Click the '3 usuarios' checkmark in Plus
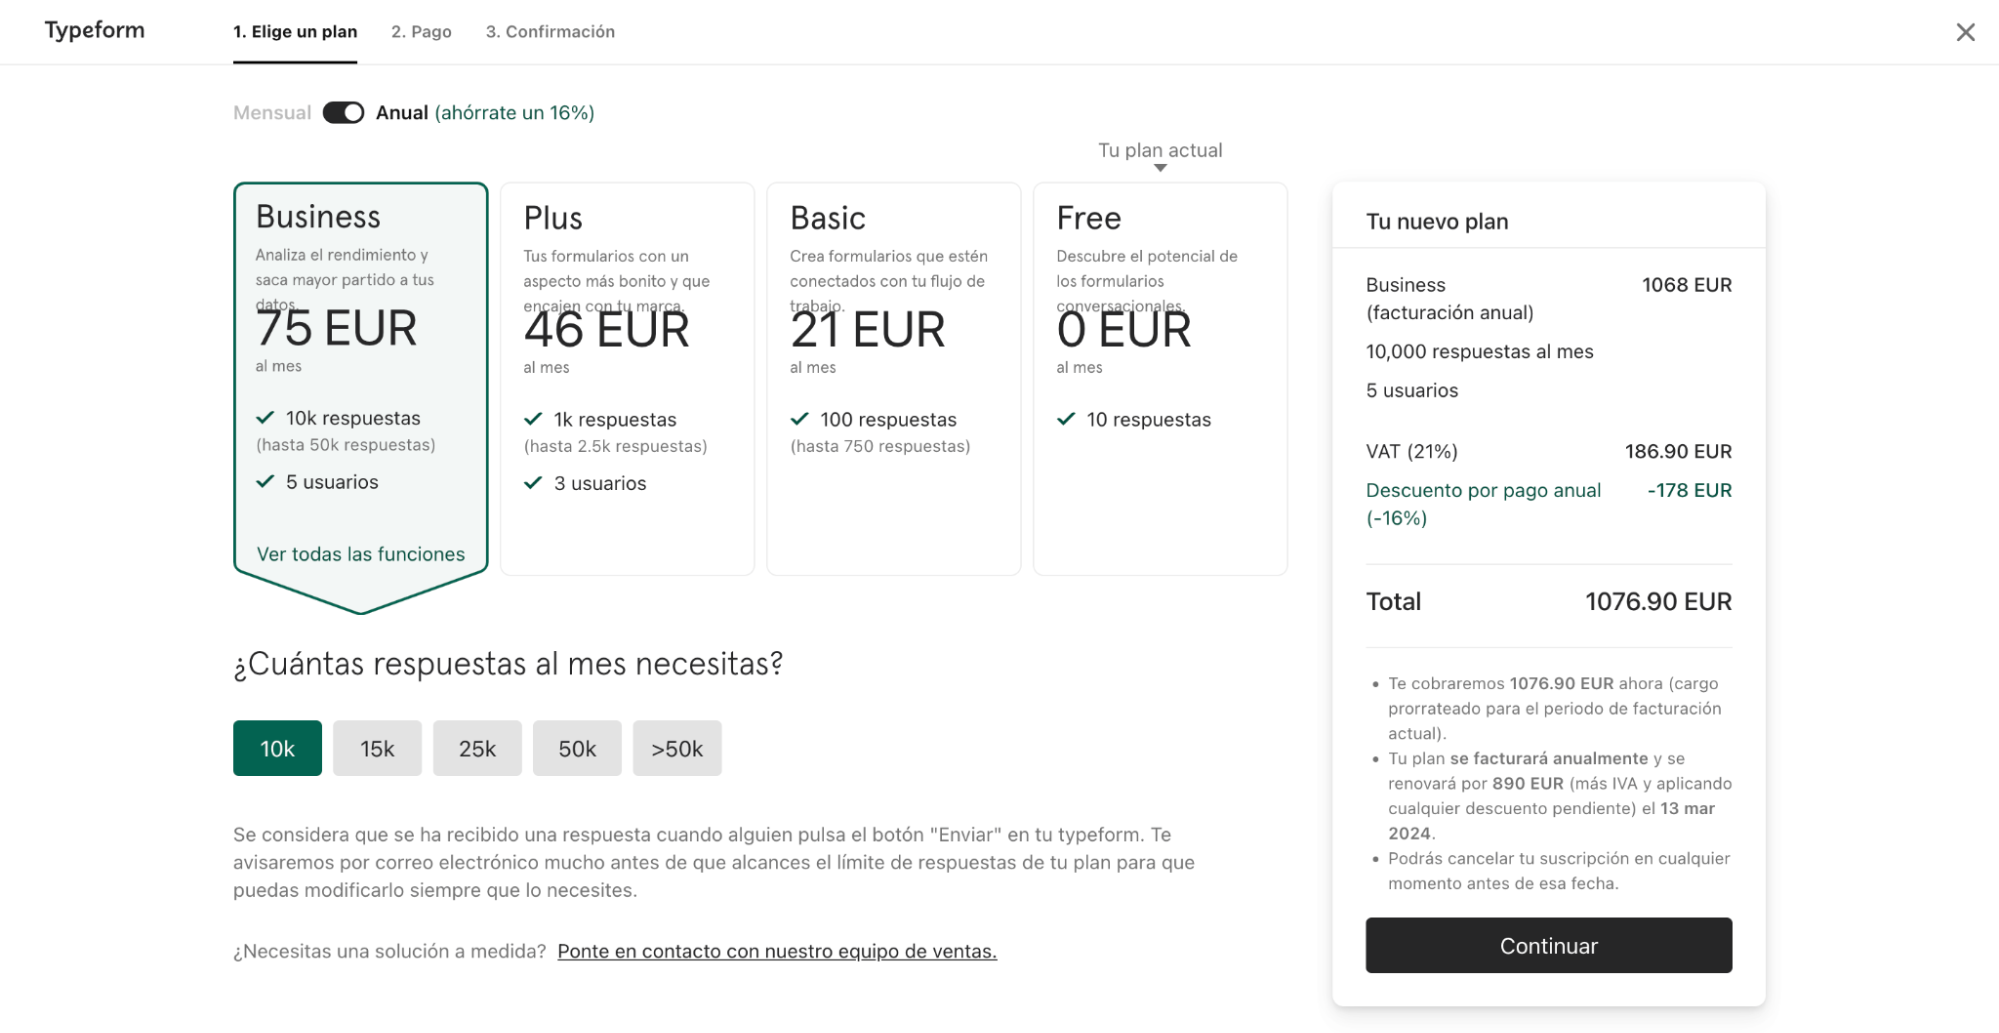The width and height of the screenshot is (1999, 1033). (533, 483)
